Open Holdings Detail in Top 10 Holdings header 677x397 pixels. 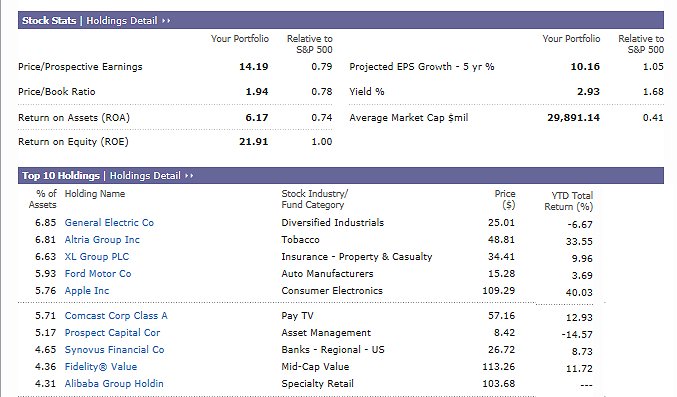point(145,176)
